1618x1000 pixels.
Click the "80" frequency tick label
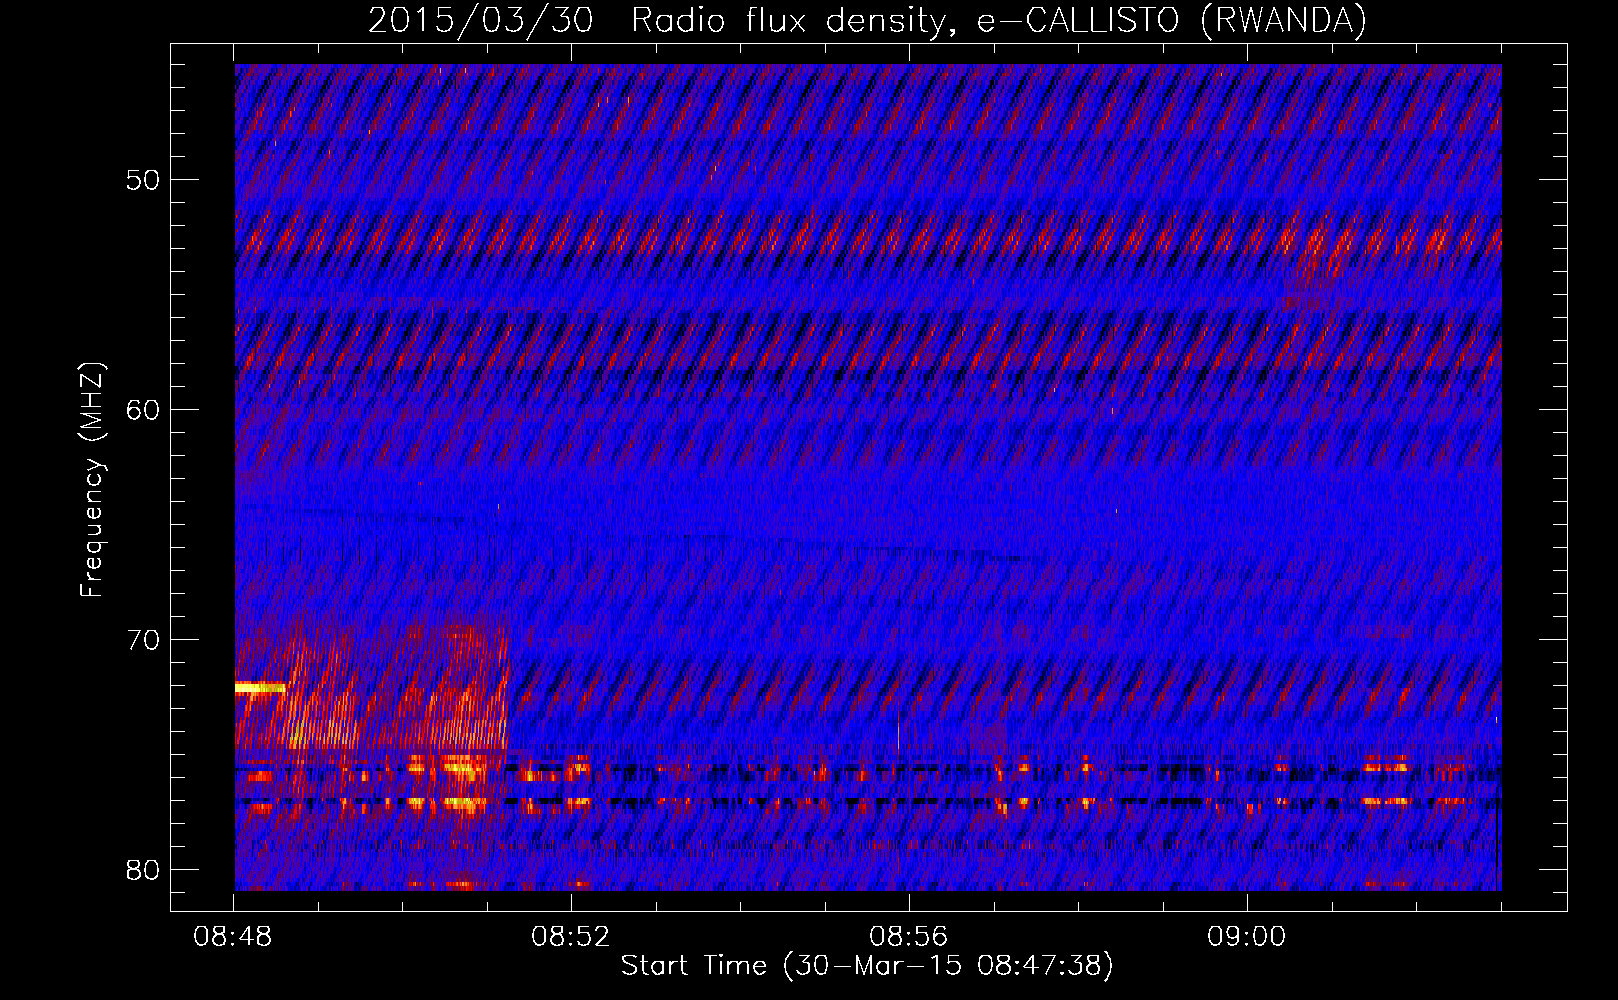[143, 869]
